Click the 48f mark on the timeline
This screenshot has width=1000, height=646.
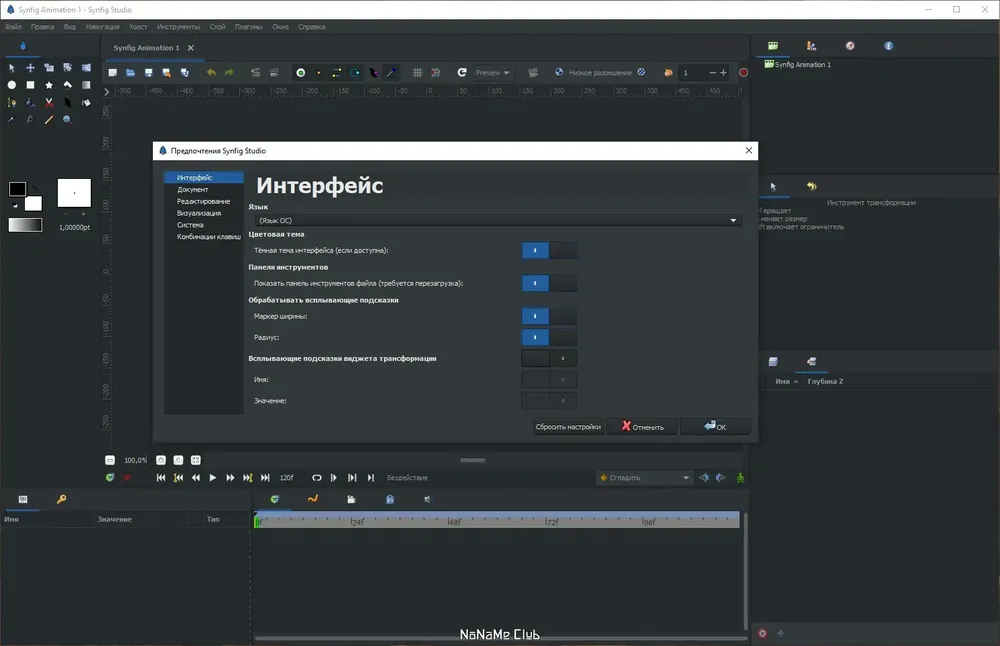pos(453,522)
